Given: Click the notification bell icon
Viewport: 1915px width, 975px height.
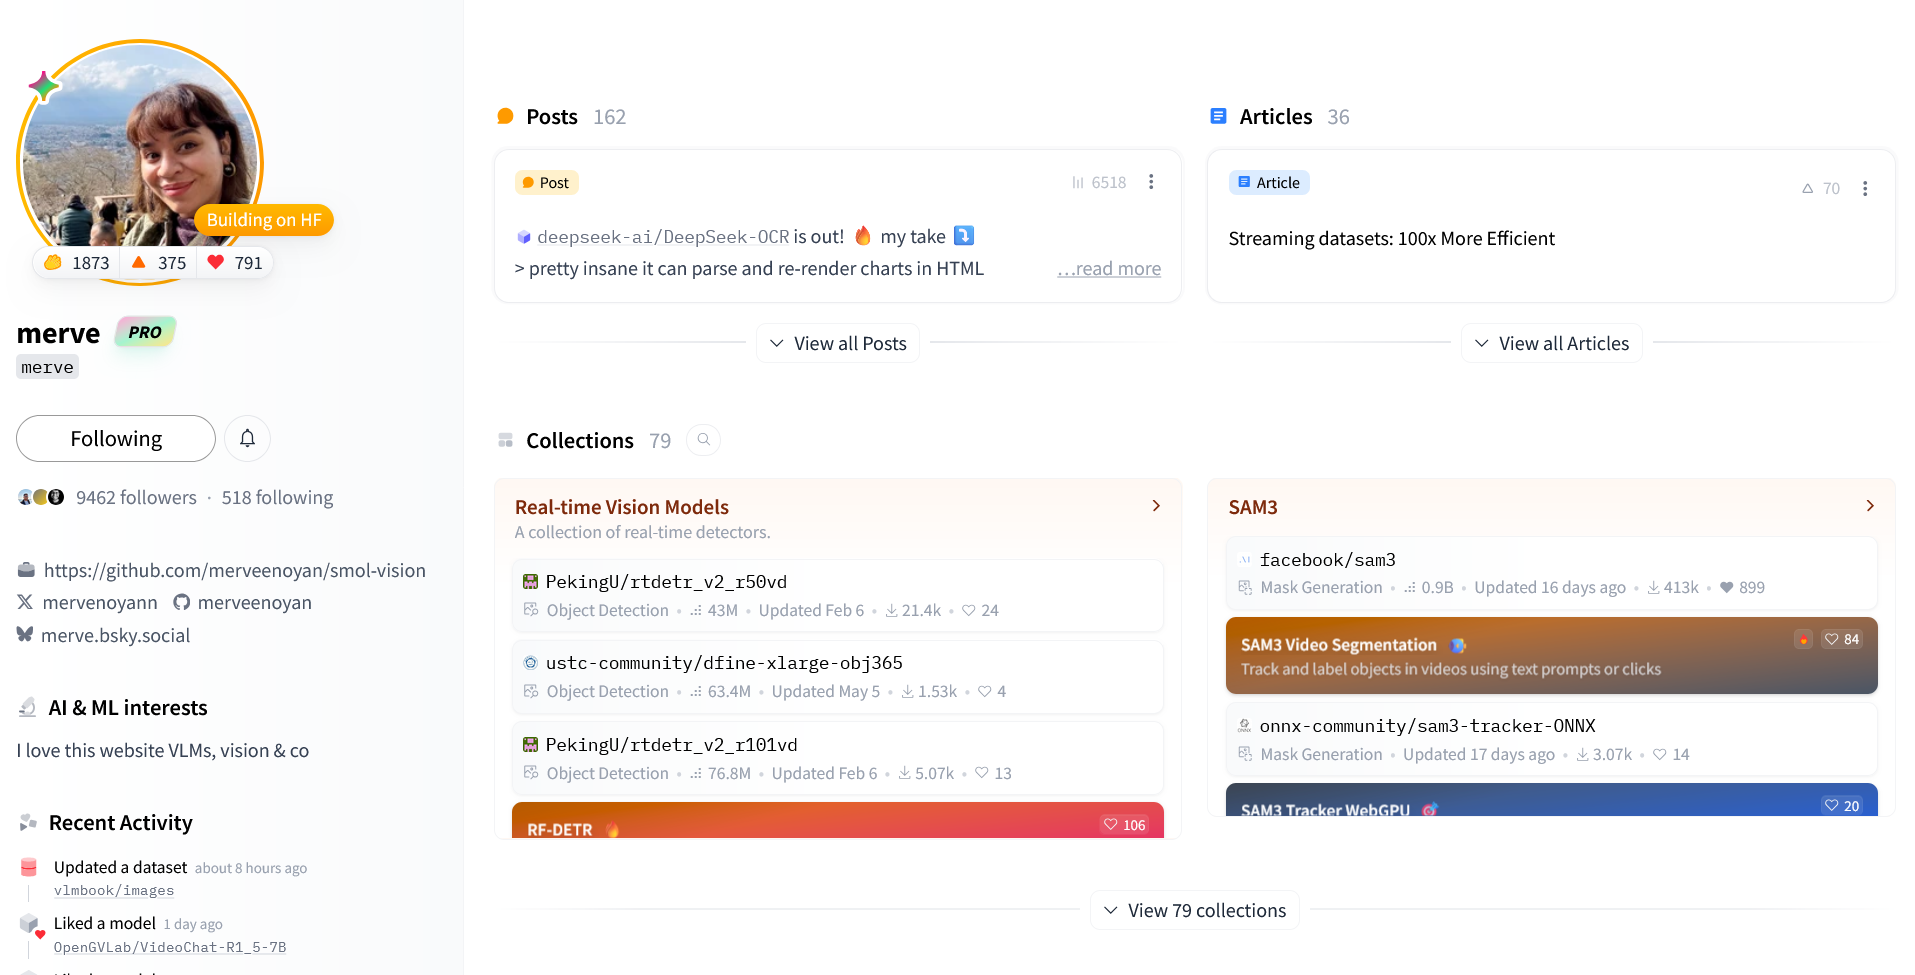Looking at the screenshot, I should click(247, 438).
